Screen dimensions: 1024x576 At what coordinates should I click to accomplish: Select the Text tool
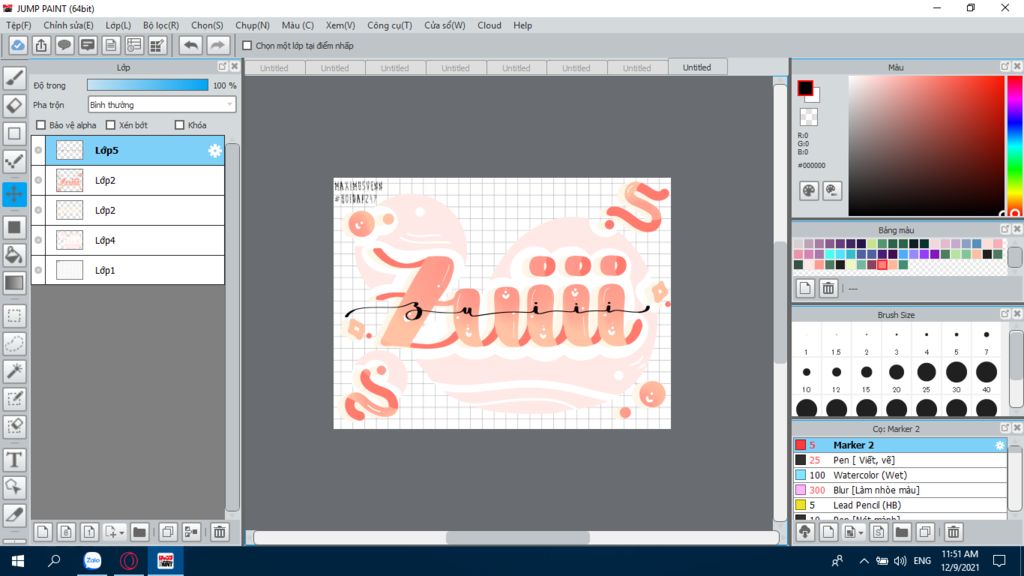[14, 460]
